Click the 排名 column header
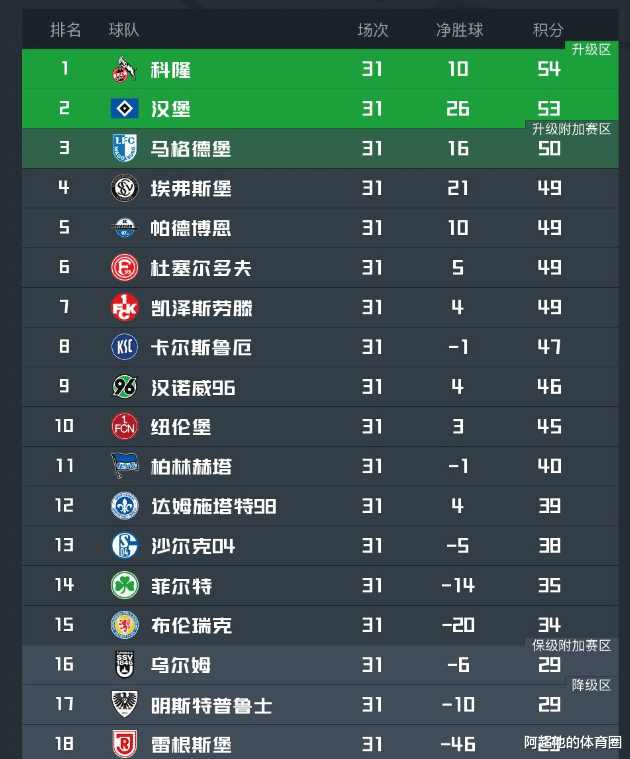 (x=65, y=30)
